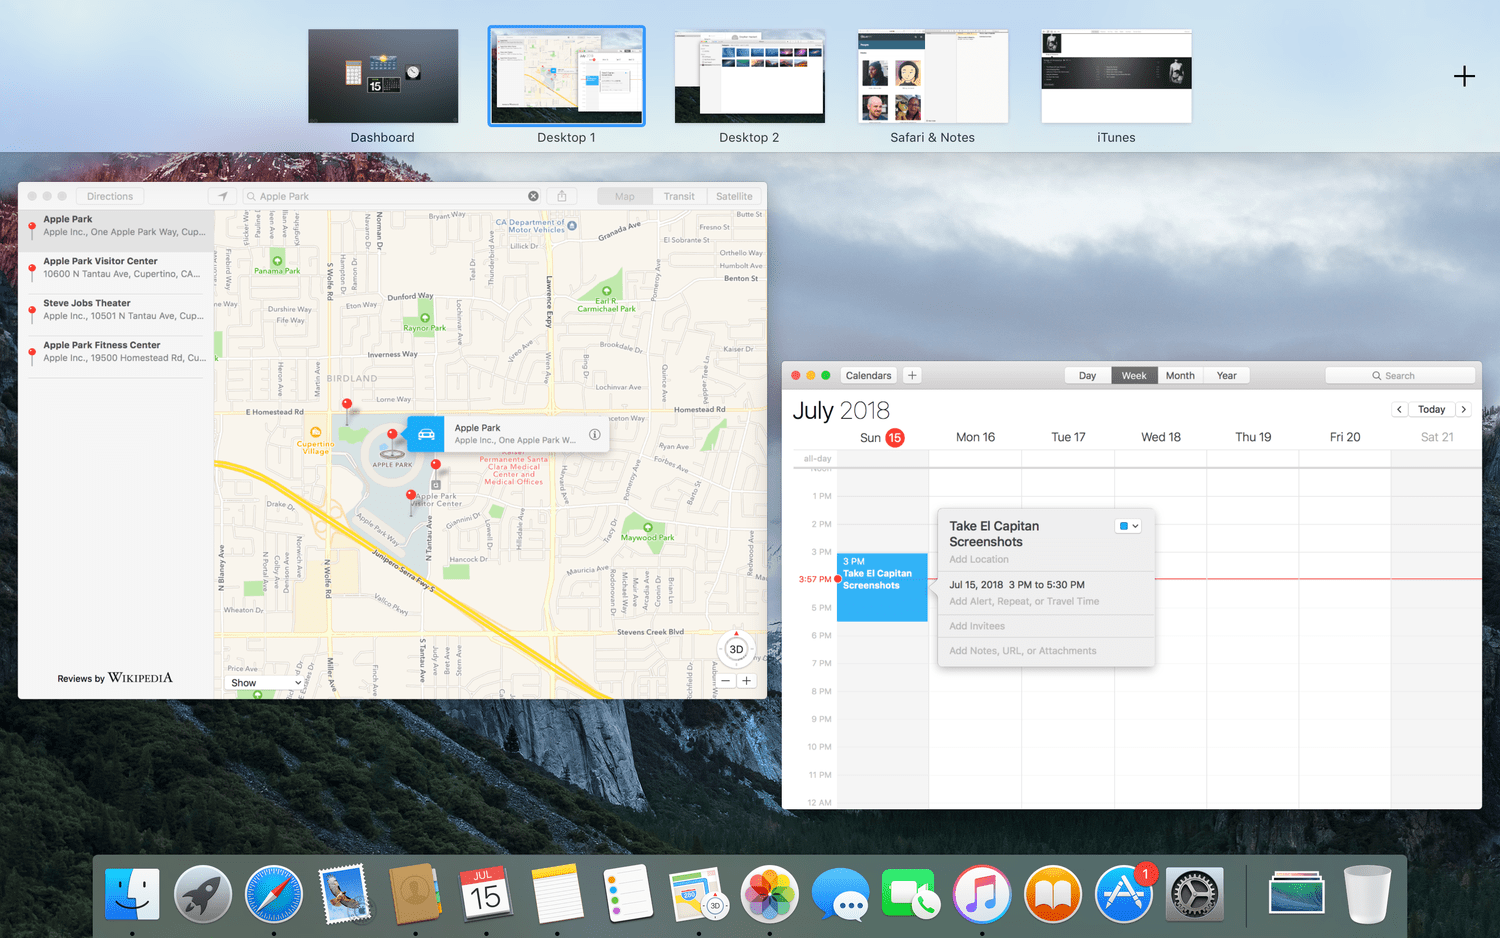Open event calendar color dropdown
Screen dimensions: 1500x938
(x=1128, y=526)
